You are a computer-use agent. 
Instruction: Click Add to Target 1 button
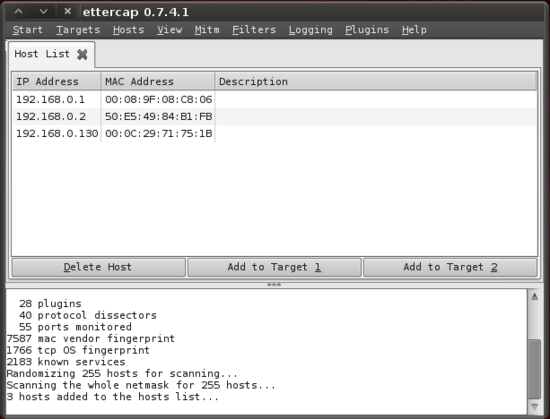(x=274, y=267)
